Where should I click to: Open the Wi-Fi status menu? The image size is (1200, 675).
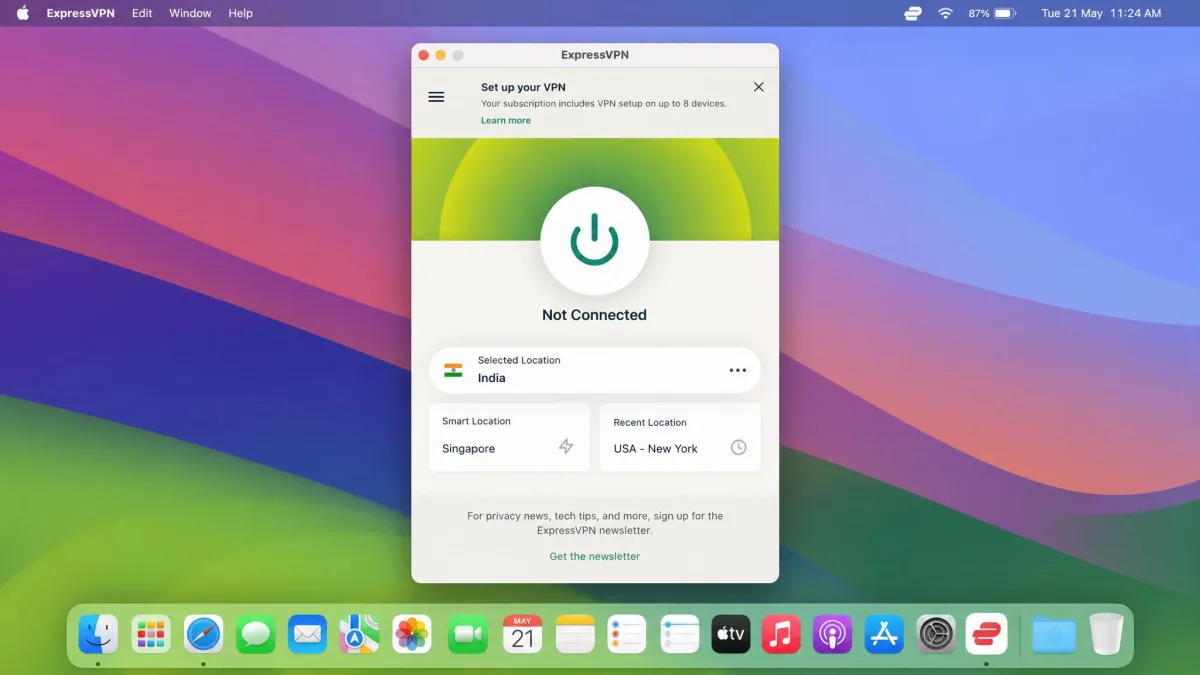click(945, 13)
